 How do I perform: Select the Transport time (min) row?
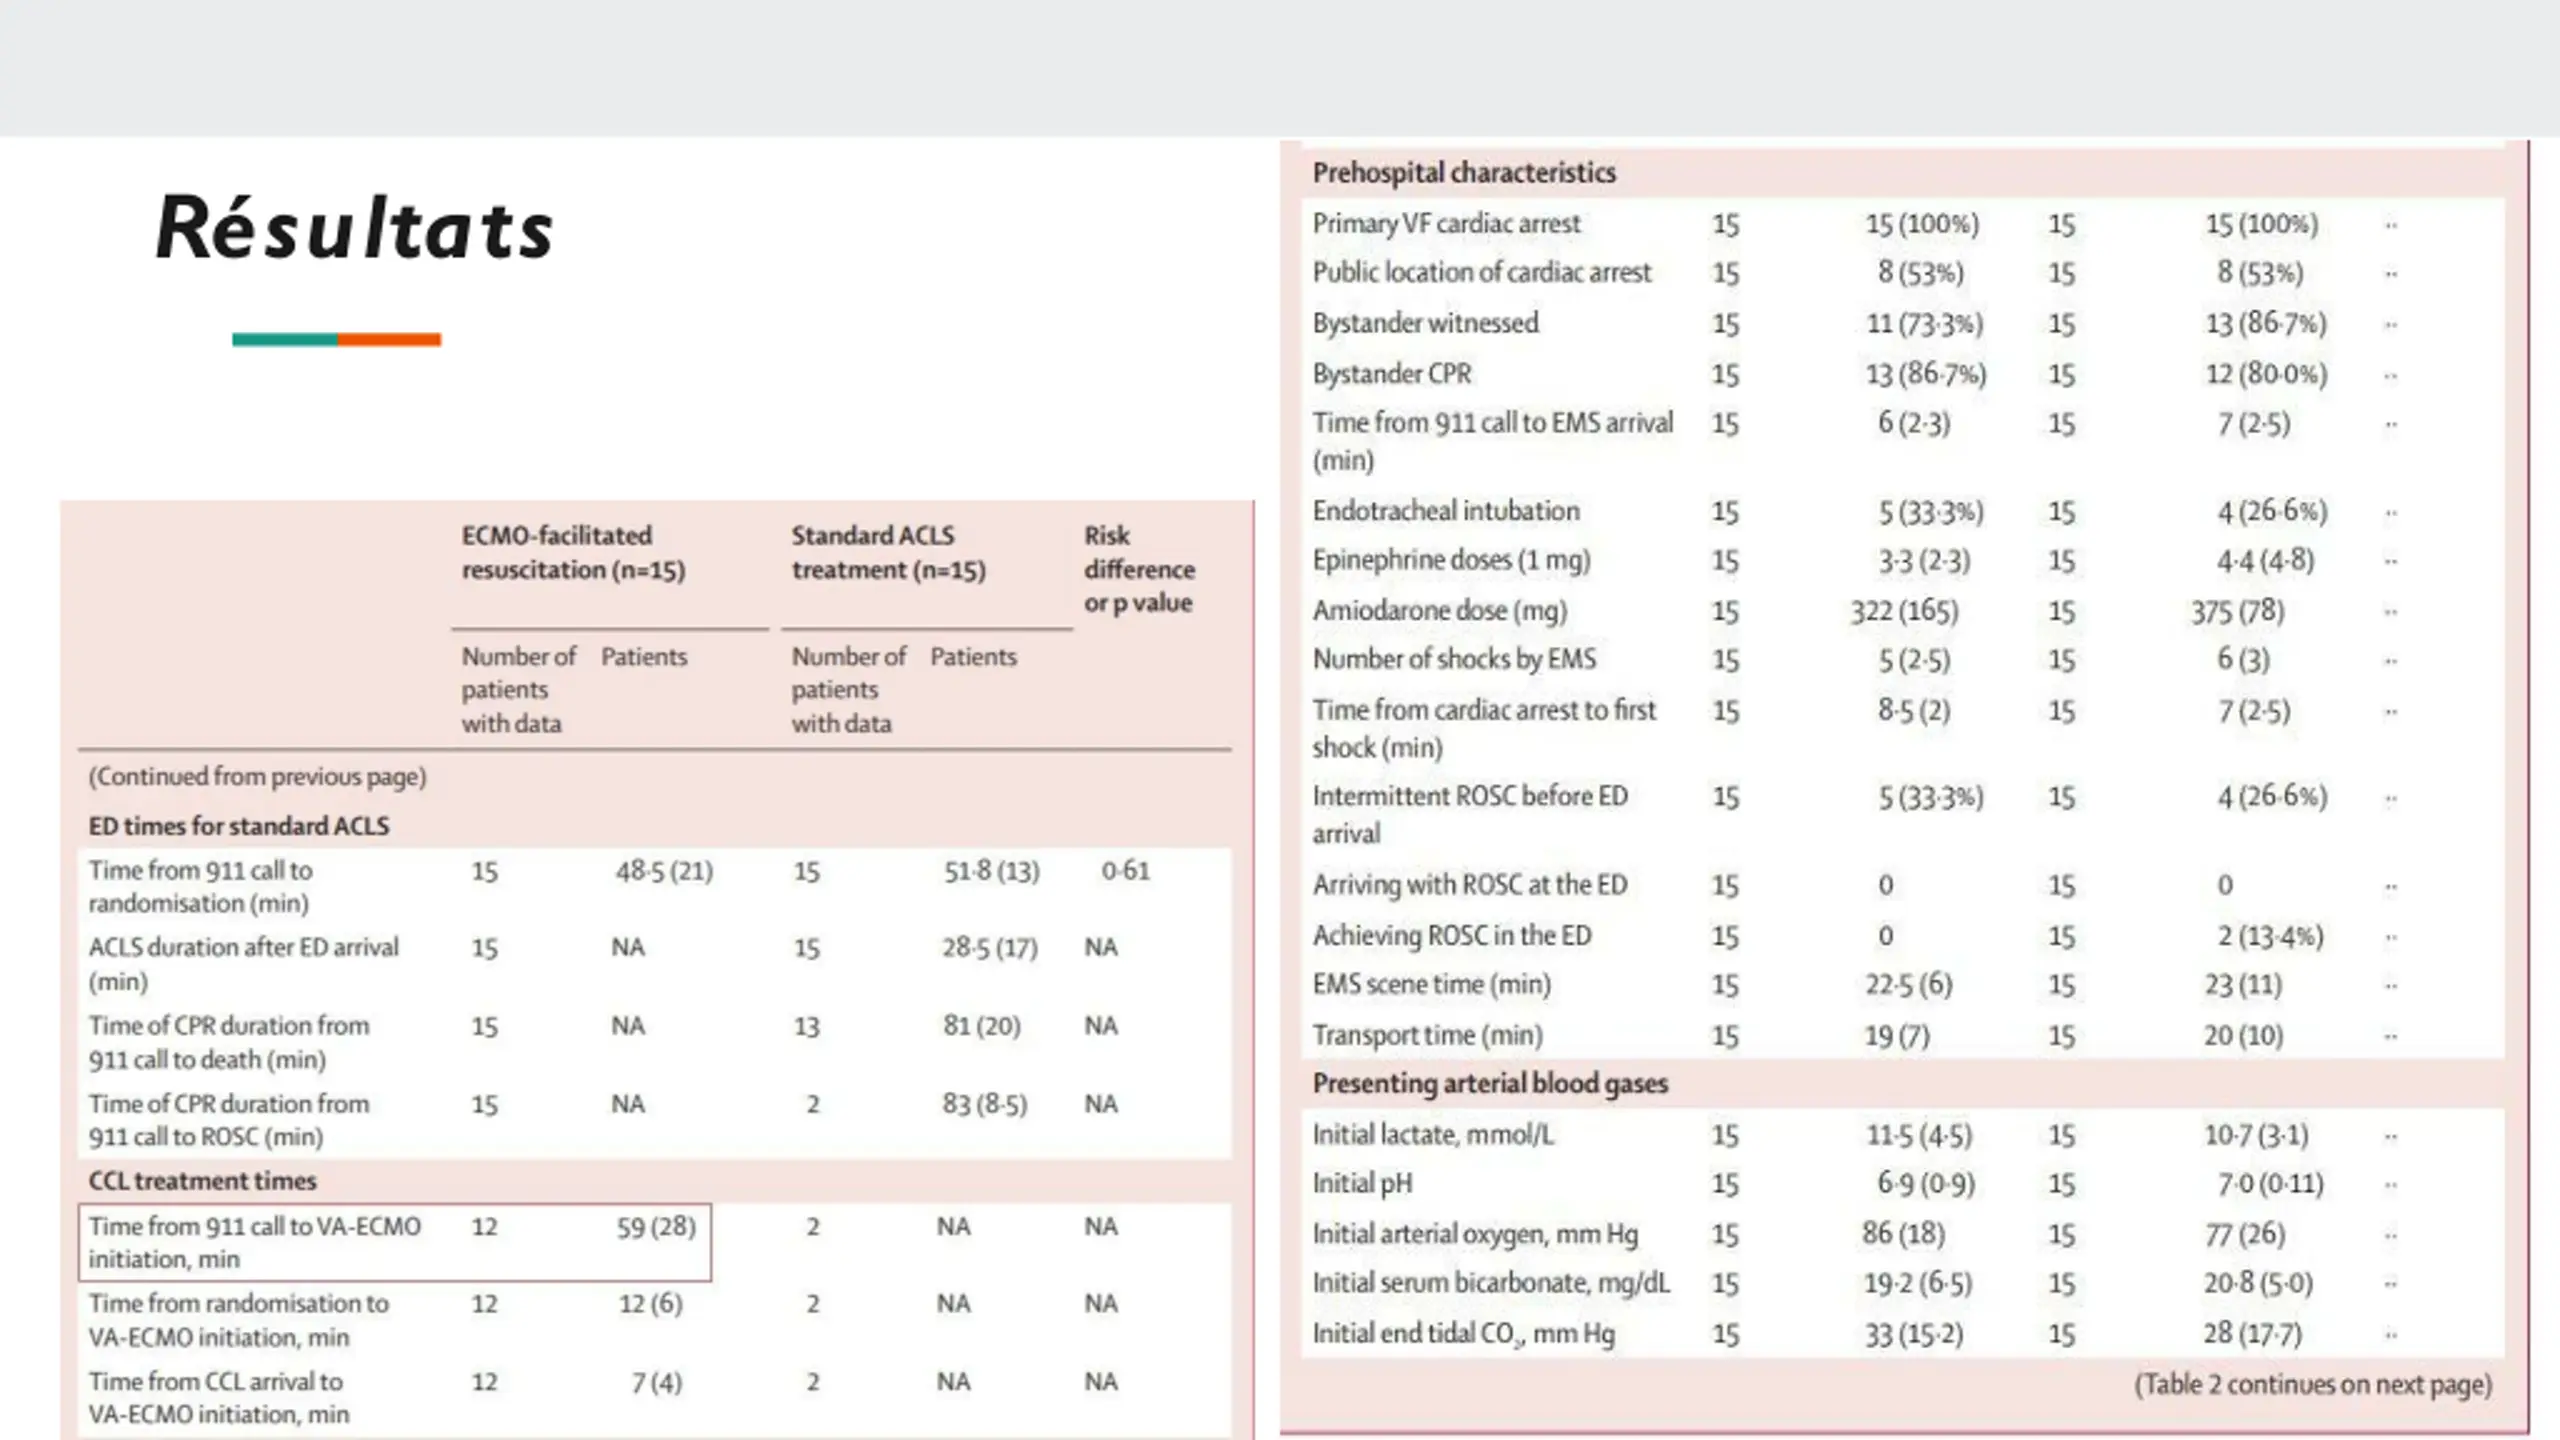pyautogui.click(x=1903, y=1035)
